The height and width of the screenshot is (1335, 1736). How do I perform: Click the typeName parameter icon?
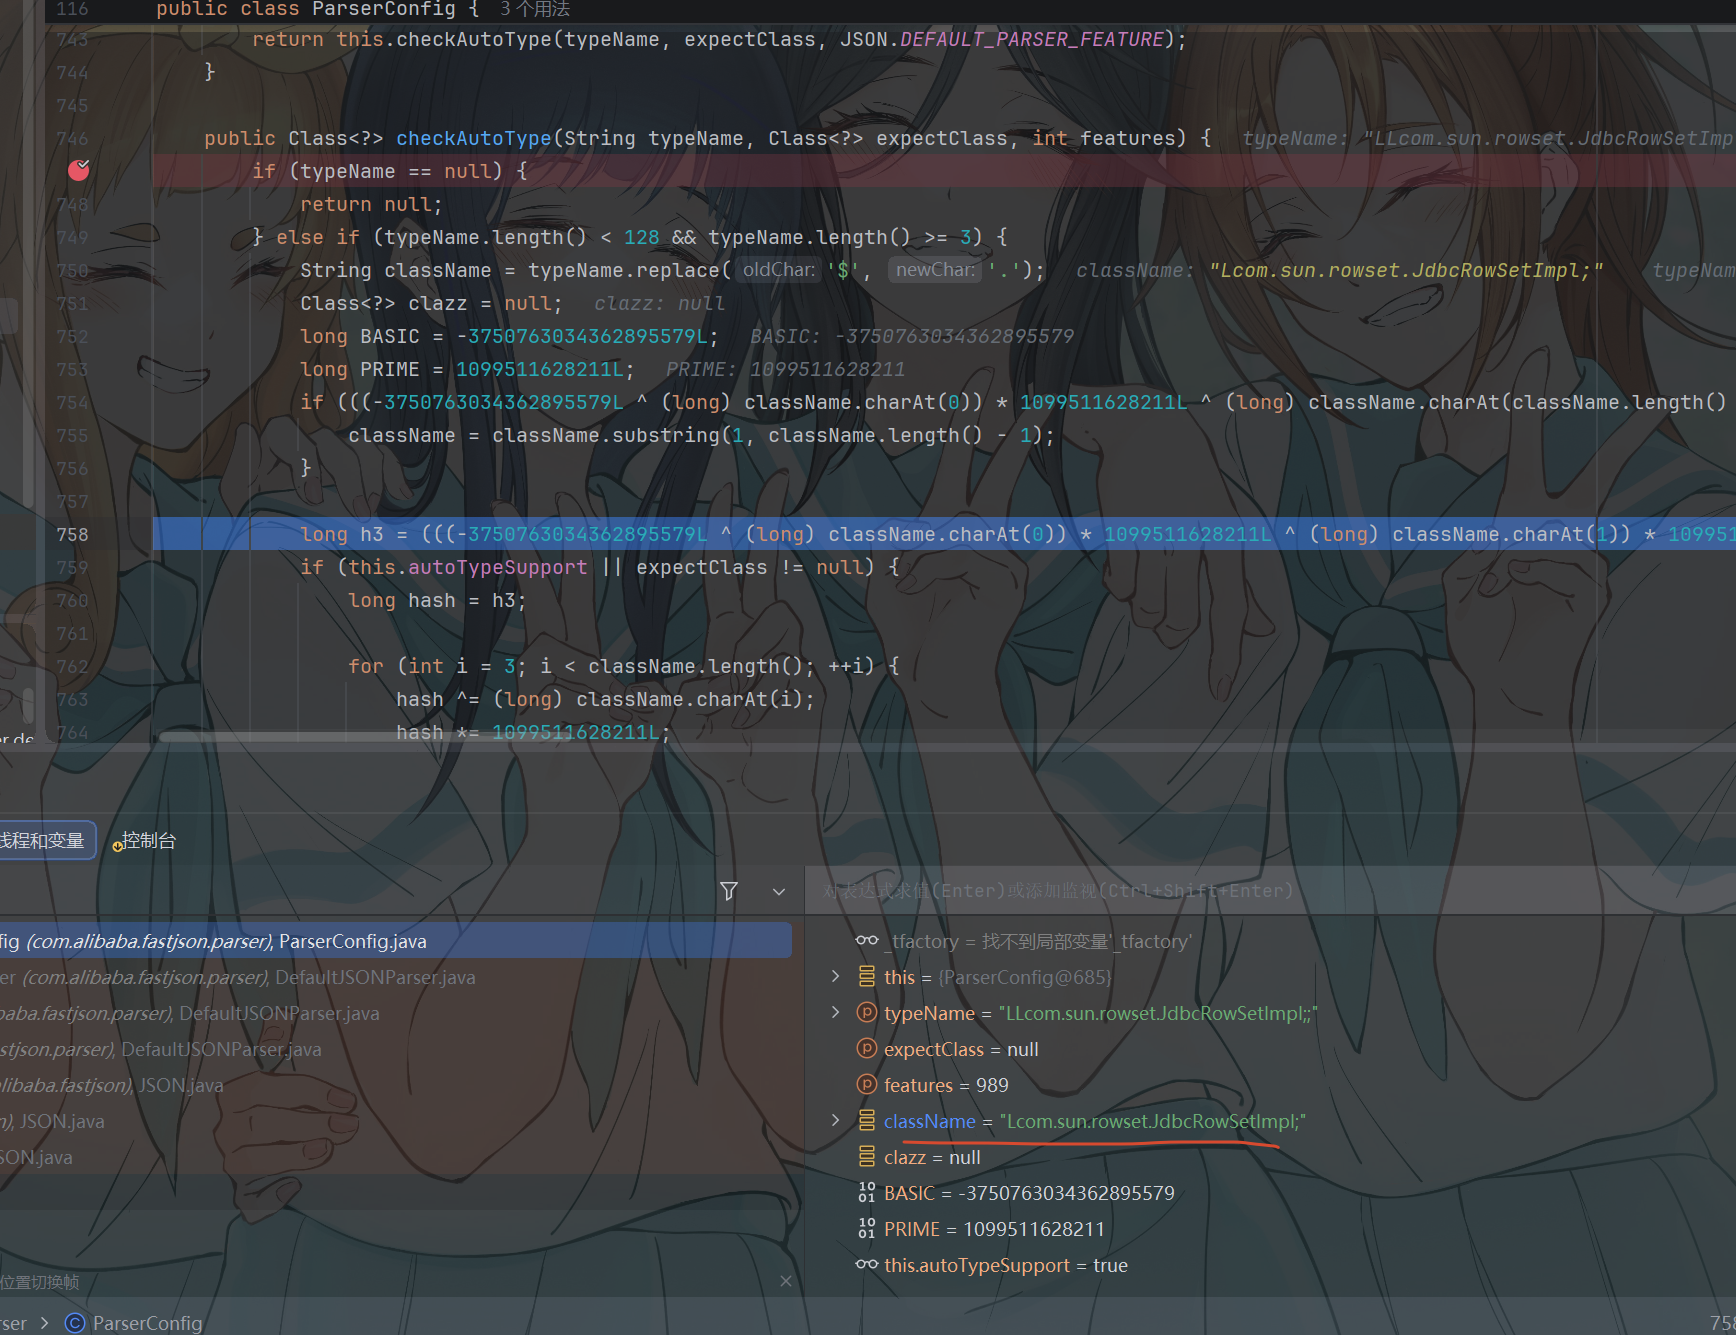(867, 1013)
